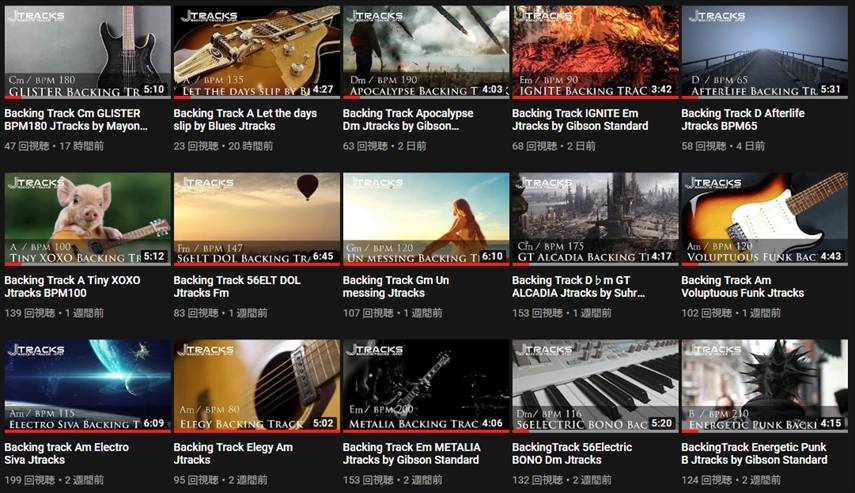Screen dimensions: 855x493
Task: Open the Un Messing thumbnail
Action: click(426, 219)
